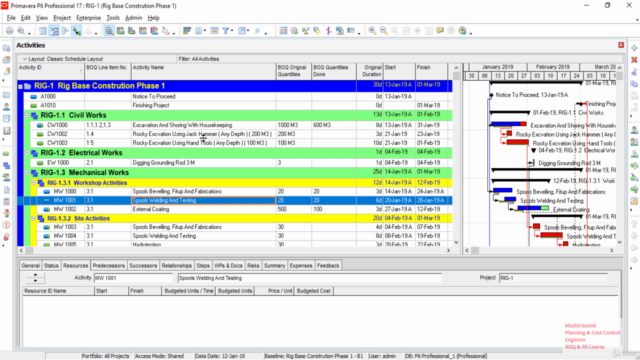Screen dimensions: 640x360
Task: Toggle the Show/Hide Bottom Layout icon
Action: (109, 31)
